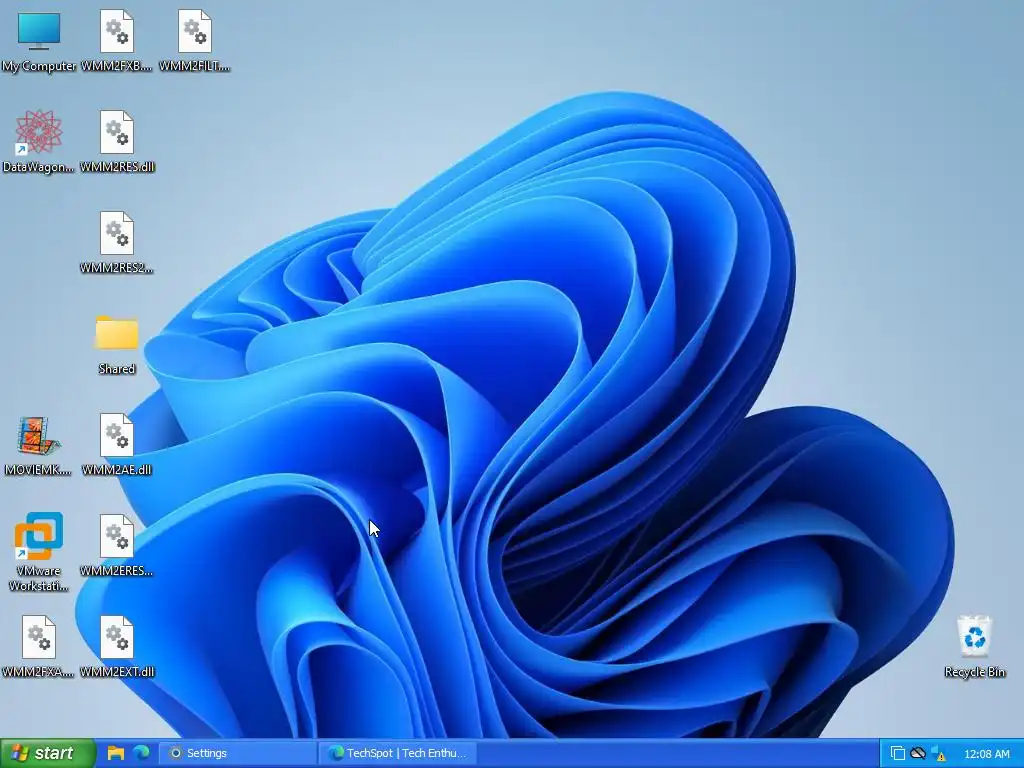Screen dimensions: 1024x768
Task: Open the VMware Workstation shortcut icon
Action: click(x=39, y=552)
